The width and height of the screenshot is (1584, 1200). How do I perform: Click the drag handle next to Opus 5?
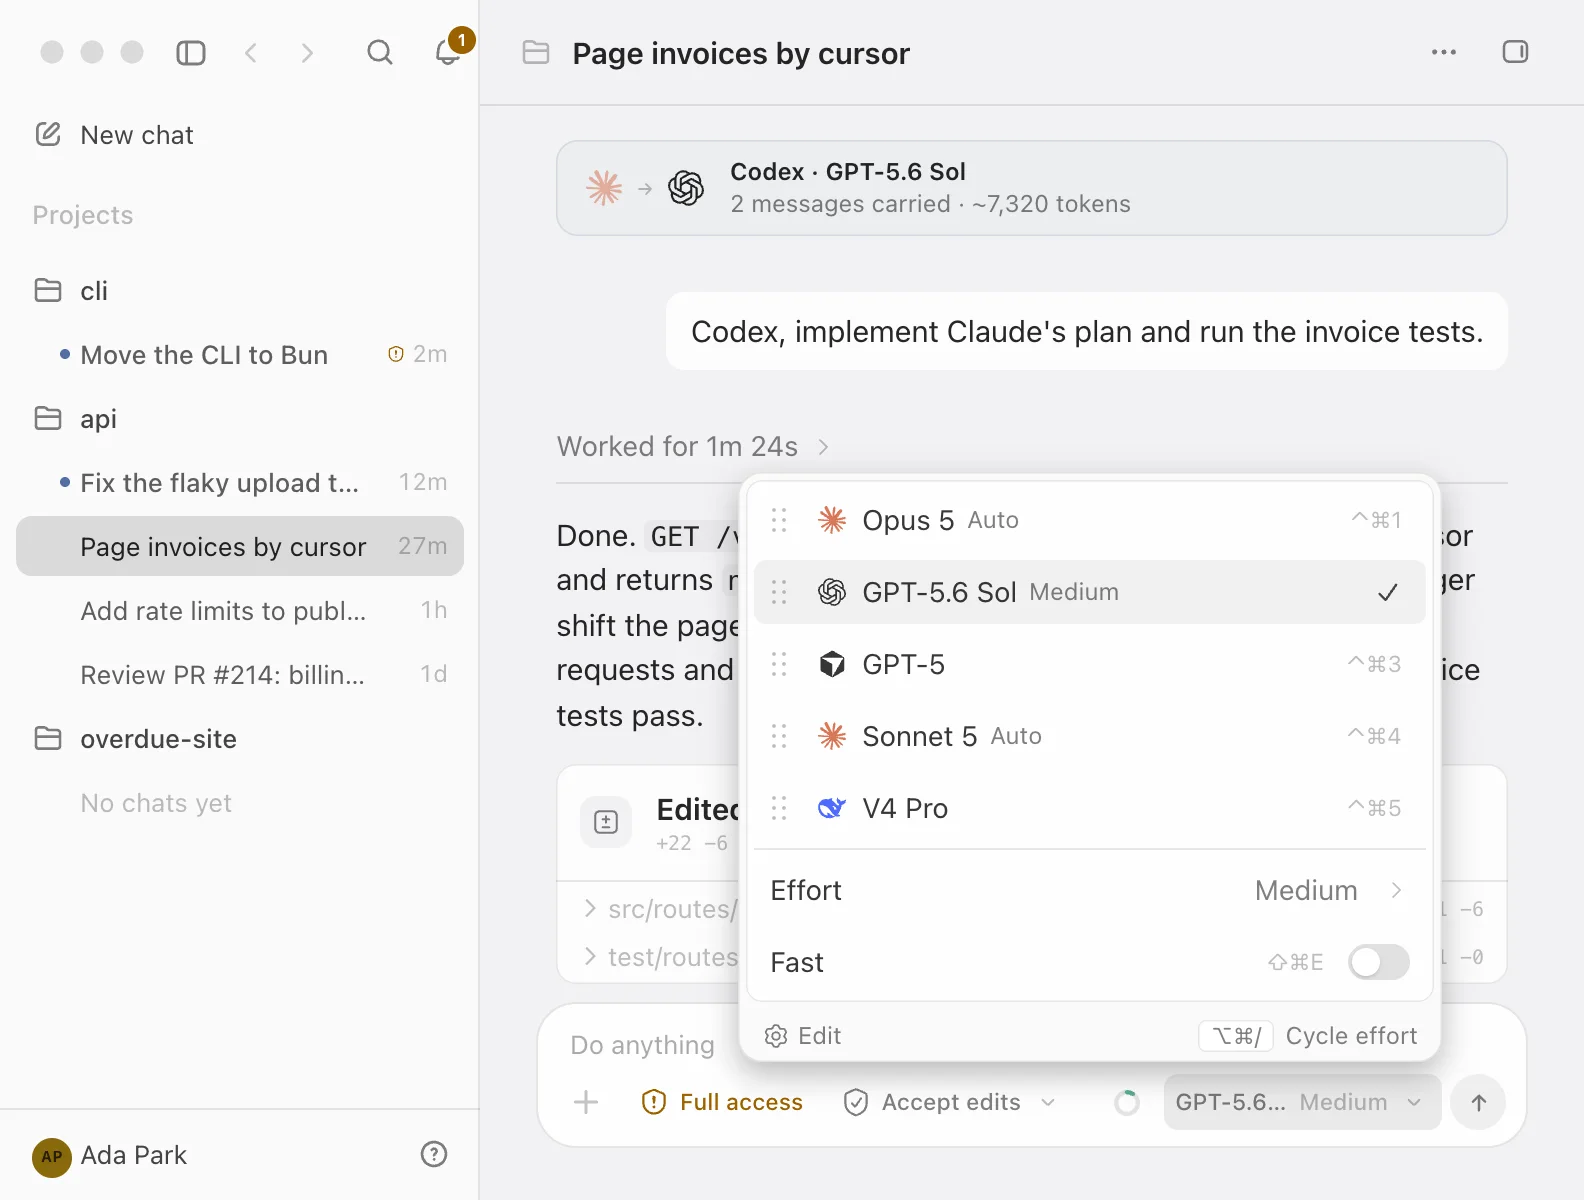click(x=779, y=520)
